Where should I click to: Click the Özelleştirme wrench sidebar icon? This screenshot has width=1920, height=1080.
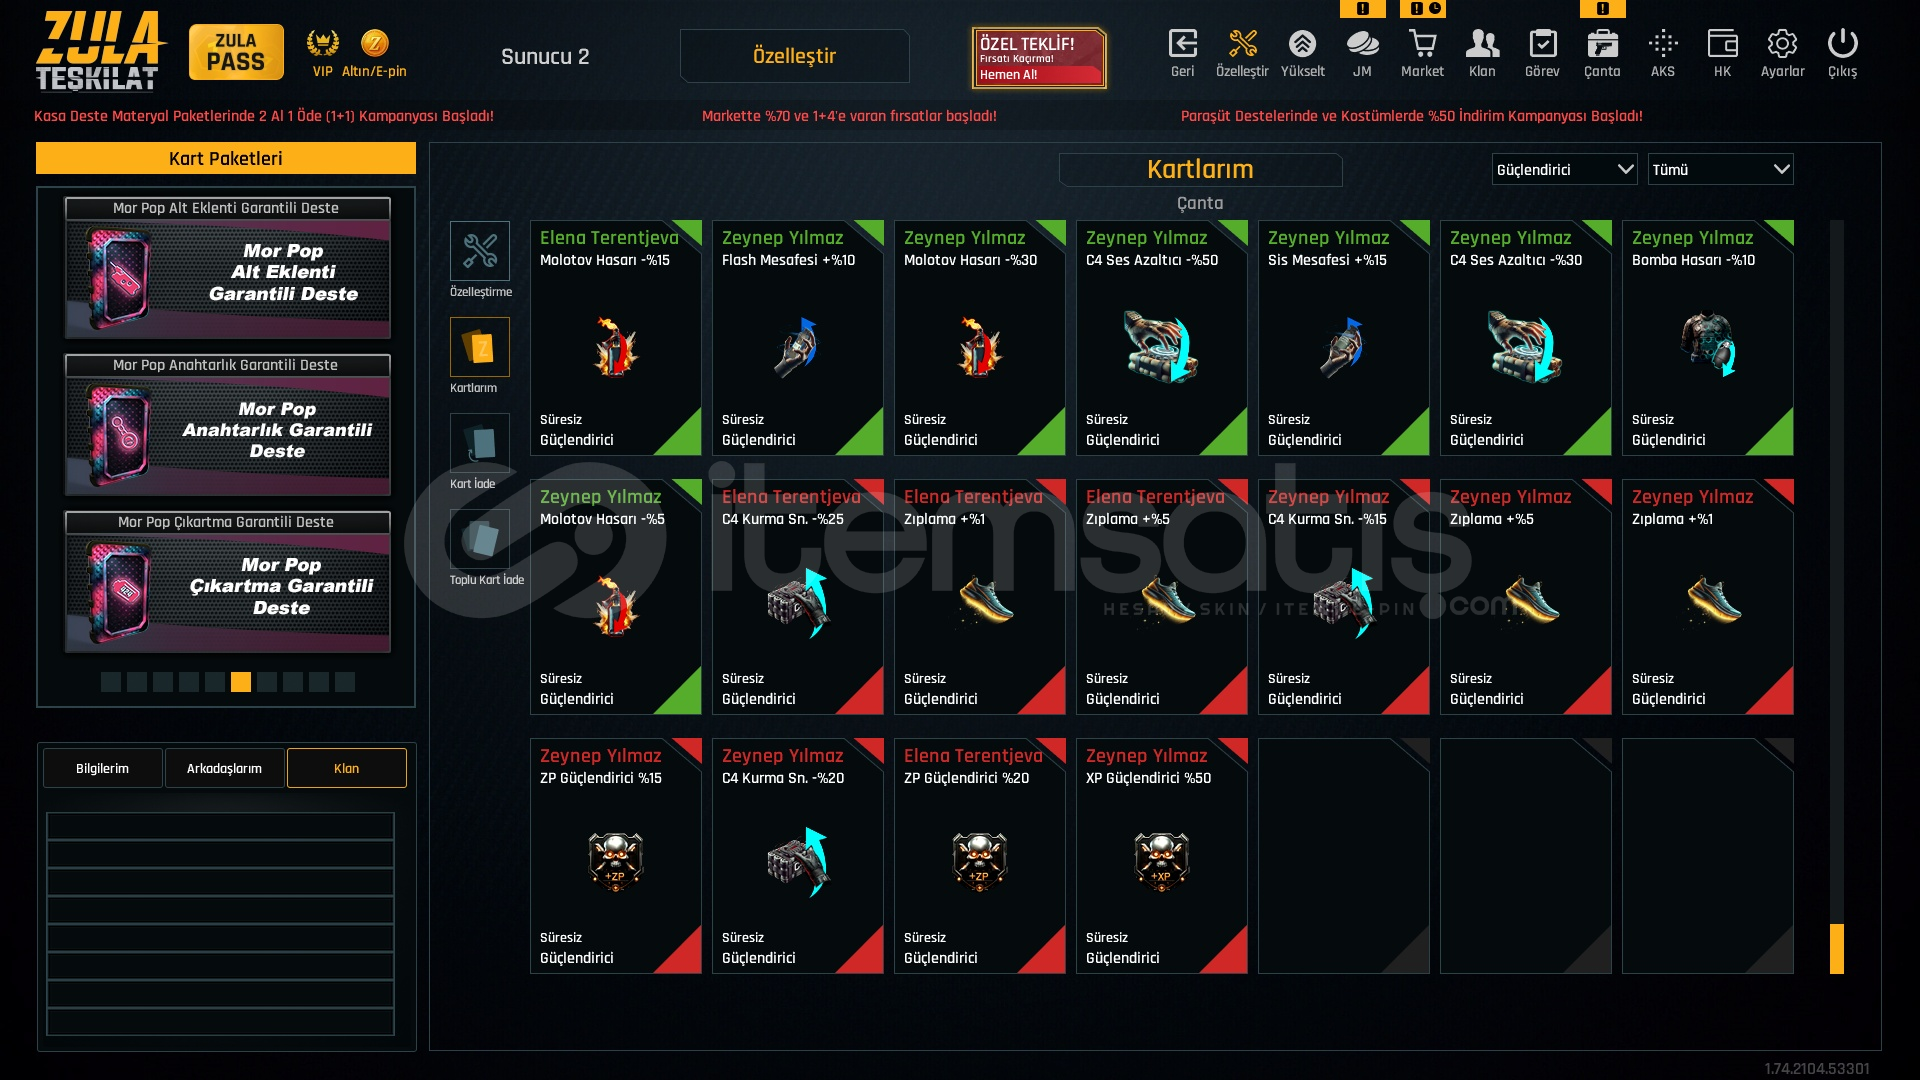480,251
